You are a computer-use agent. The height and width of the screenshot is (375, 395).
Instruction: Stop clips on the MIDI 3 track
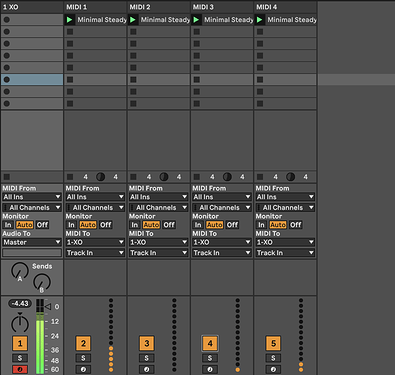coord(197,177)
